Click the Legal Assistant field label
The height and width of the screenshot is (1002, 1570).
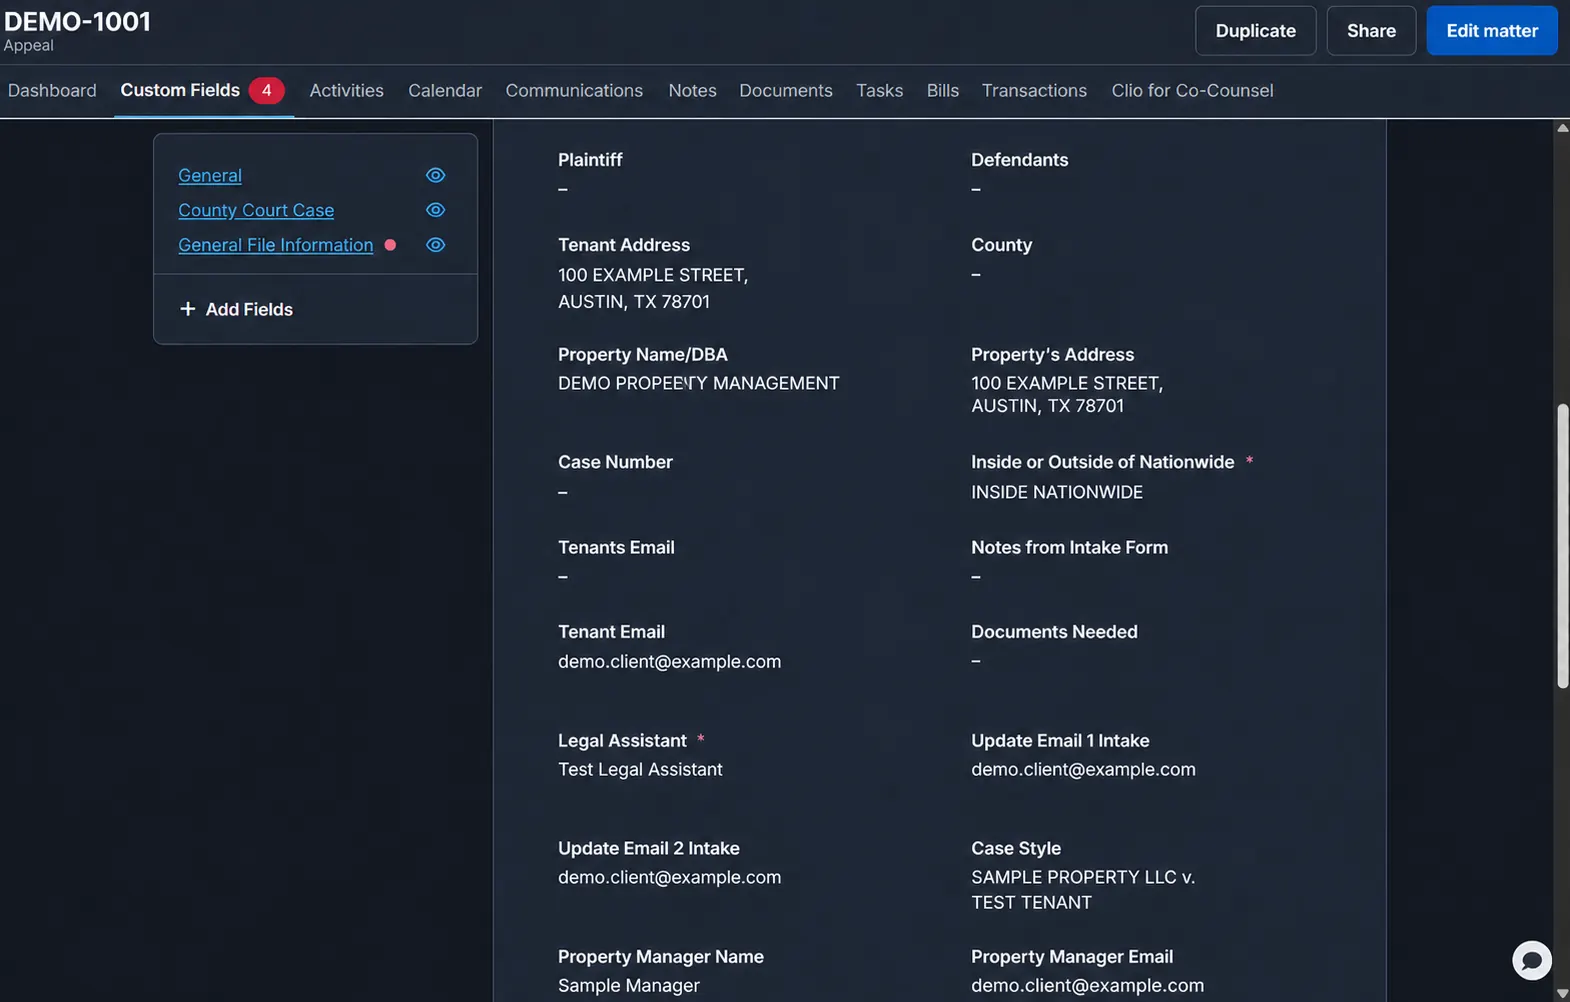[x=622, y=740]
